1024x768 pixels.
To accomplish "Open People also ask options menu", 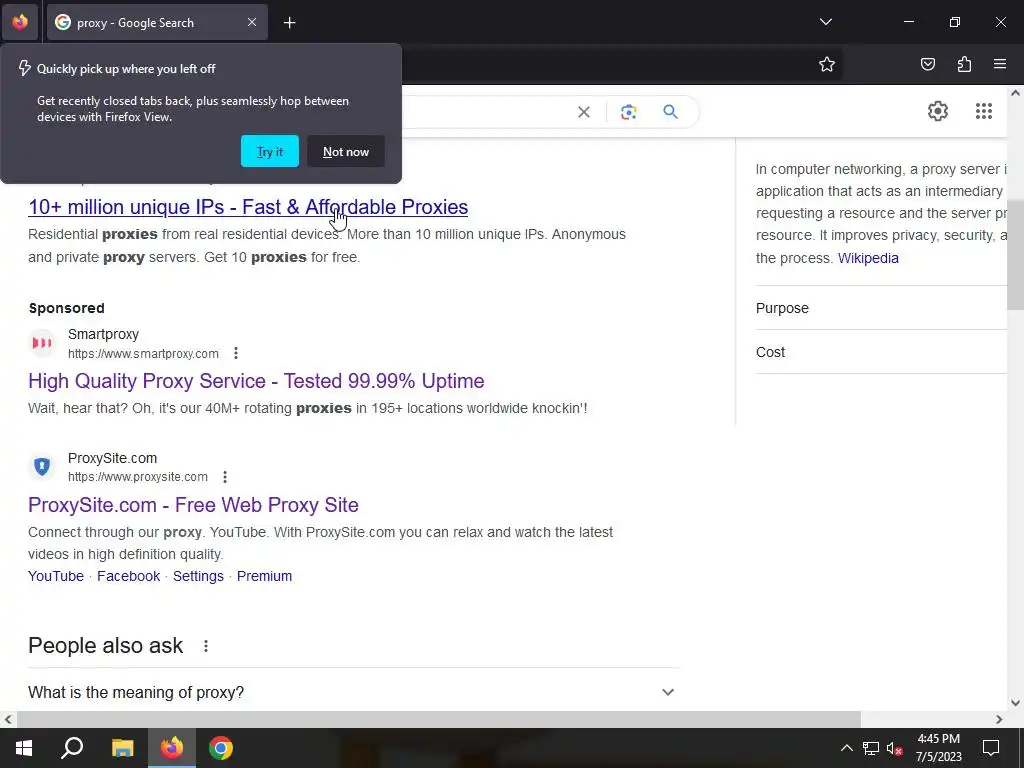I will point(206,646).
